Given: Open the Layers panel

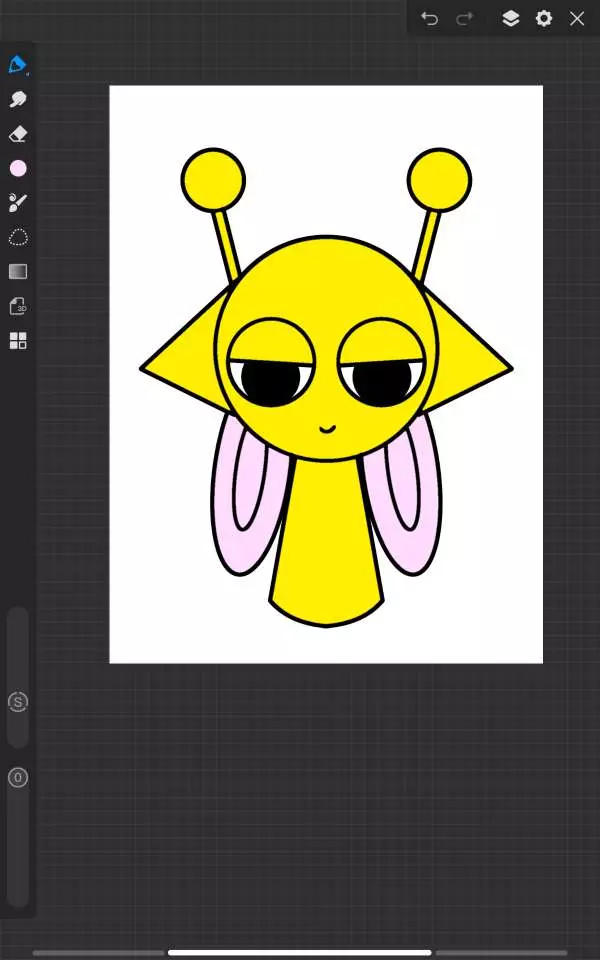Looking at the screenshot, I should [x=510, y=18].
